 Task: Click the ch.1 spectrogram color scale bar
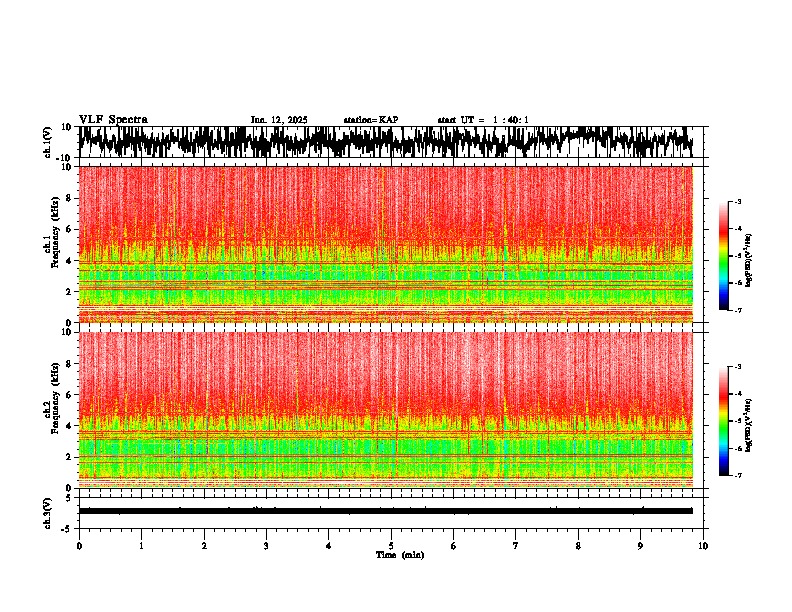[x=724, y=256]
